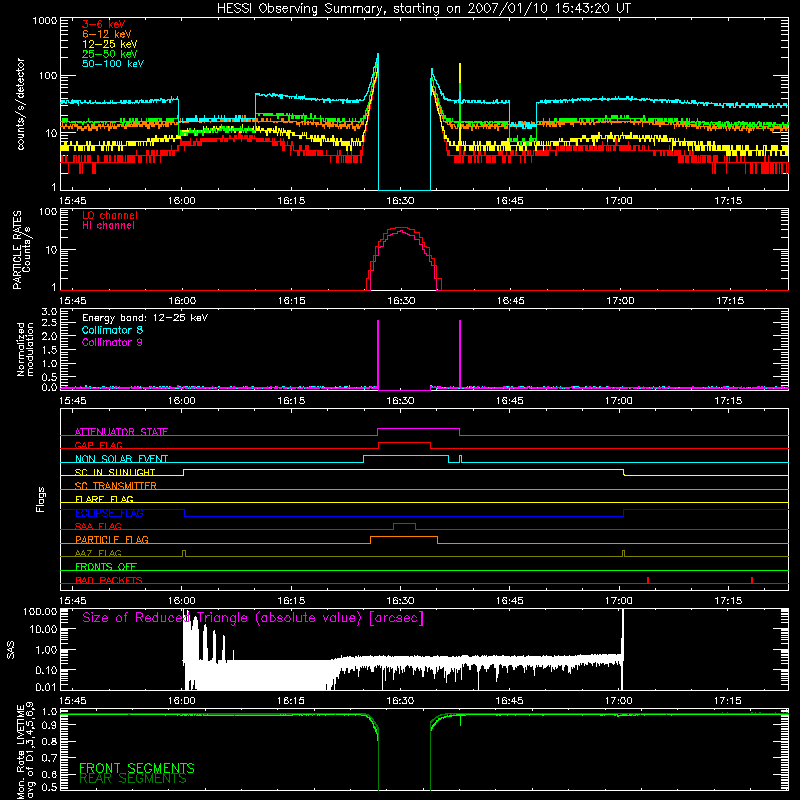The width and height of the screenshot is (800, 800).
Task: Click the '1000' y-axis value in top panel
Action: coord(45,21)
